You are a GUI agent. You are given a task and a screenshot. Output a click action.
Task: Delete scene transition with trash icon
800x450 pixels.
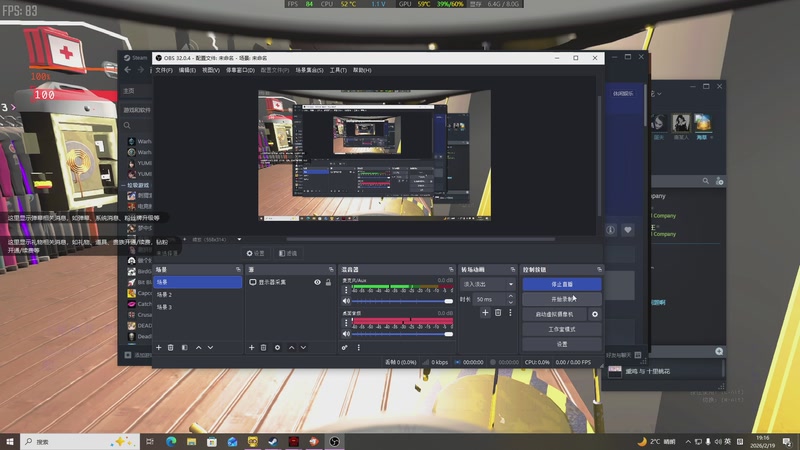498,313
